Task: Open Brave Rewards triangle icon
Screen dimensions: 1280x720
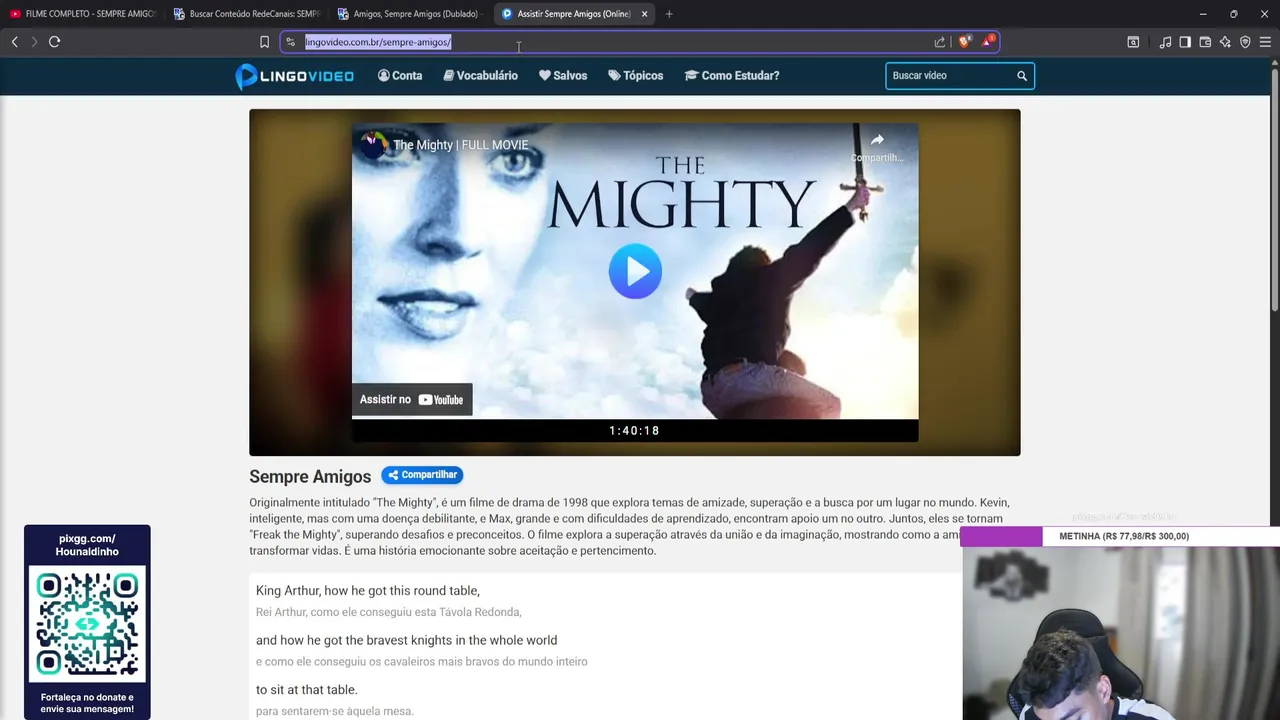Action: tap(988, 42)
